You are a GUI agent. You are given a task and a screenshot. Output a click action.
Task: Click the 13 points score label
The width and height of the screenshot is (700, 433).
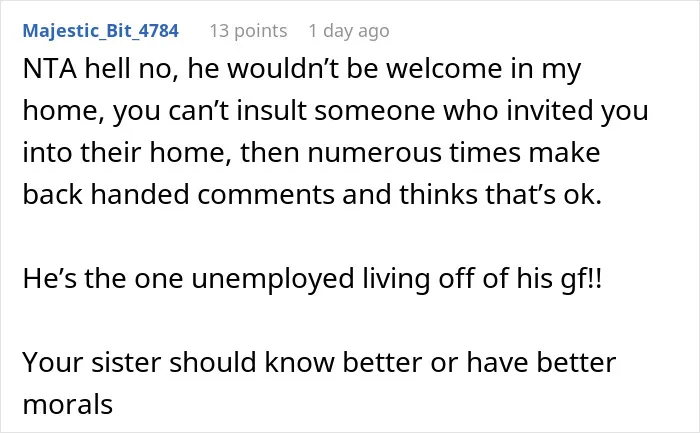pyautogui.click(x=248, y=31)
